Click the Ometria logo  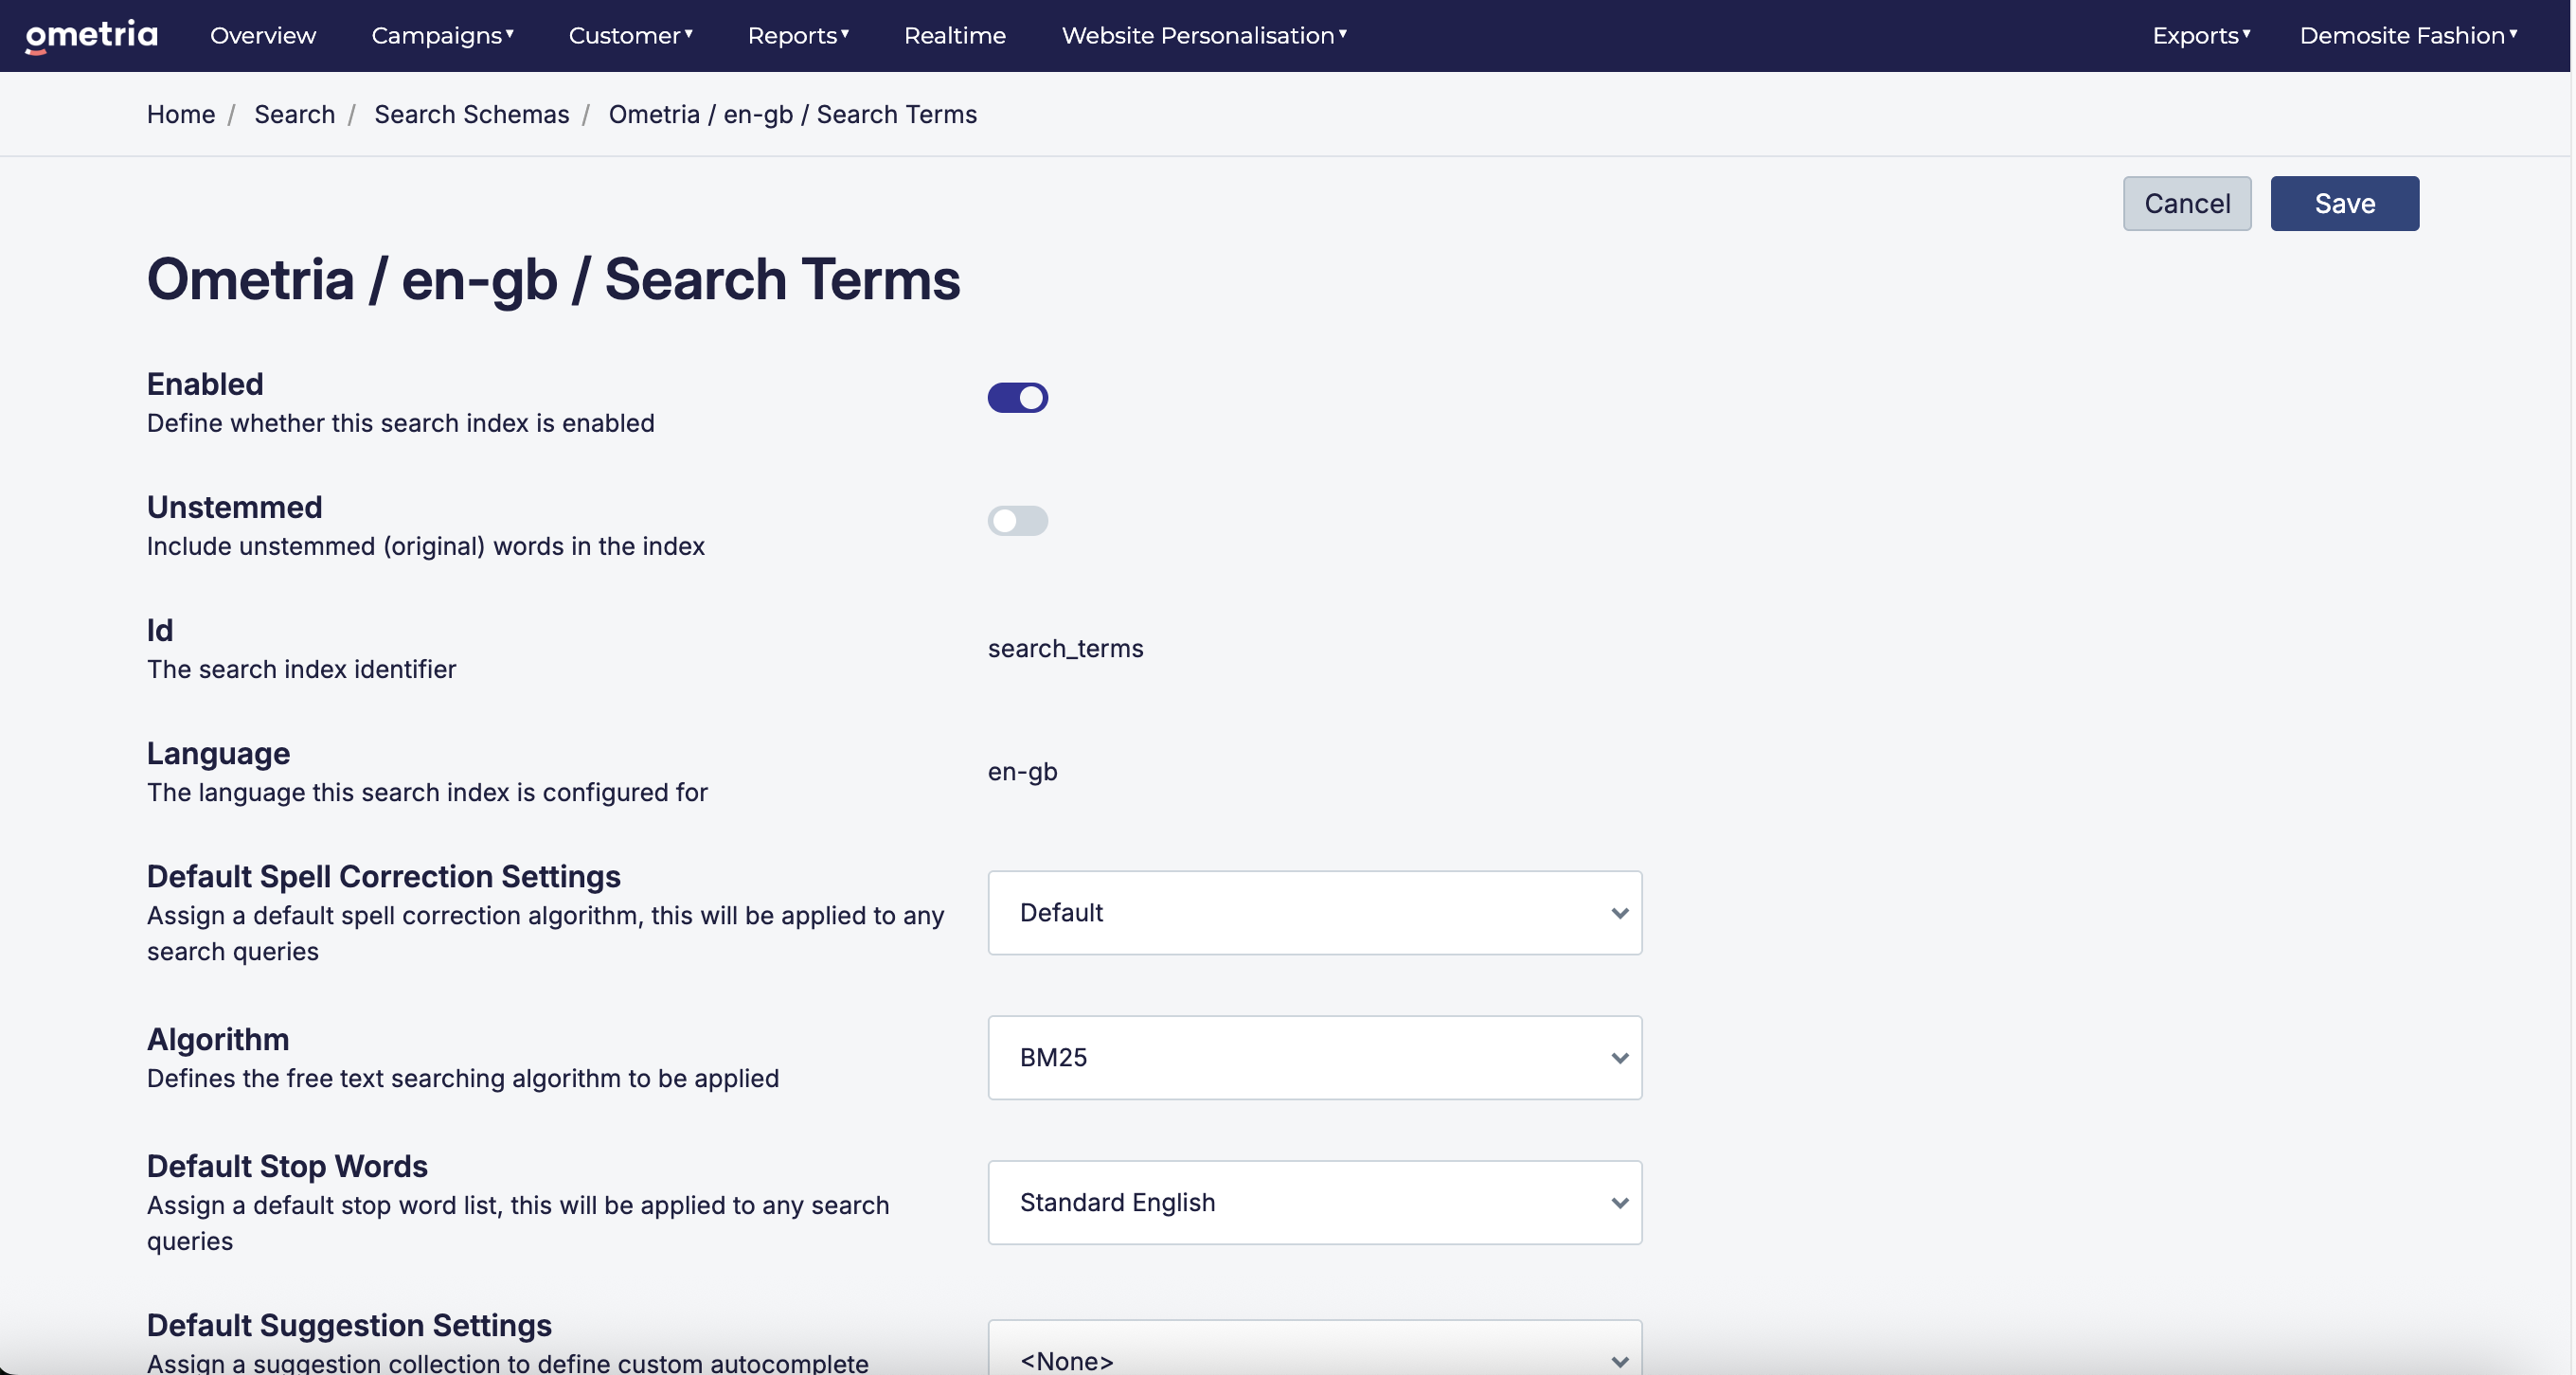91,36
